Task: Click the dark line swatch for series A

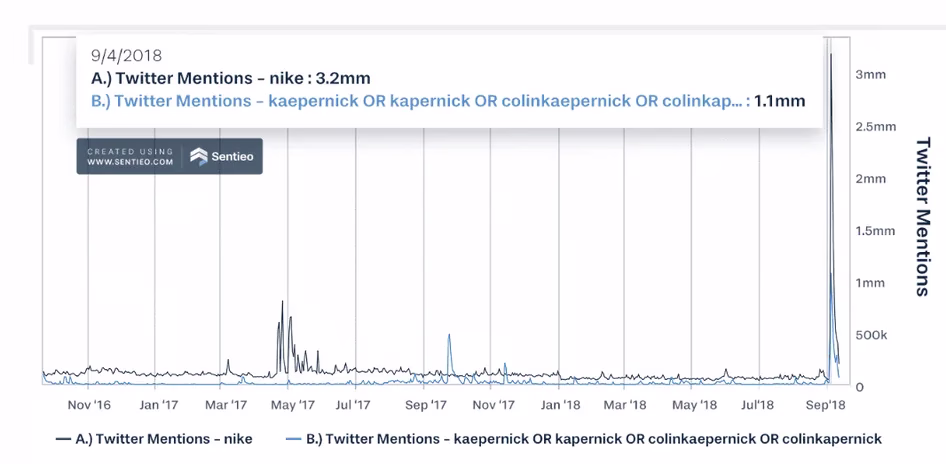Action: 63,439
